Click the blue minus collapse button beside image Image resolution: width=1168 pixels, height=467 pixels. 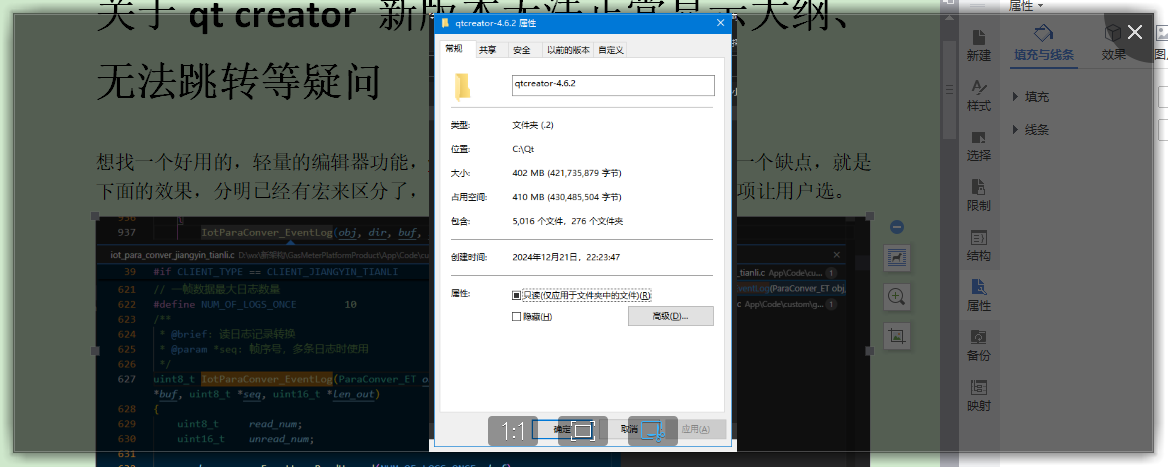tap(898, 227)
